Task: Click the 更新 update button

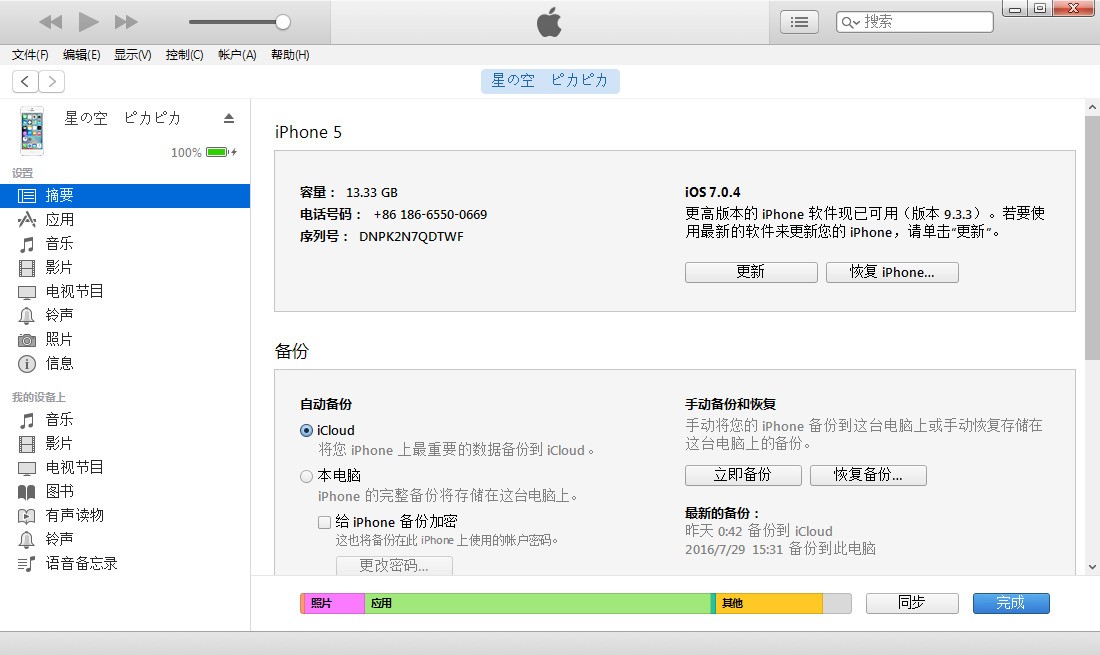Action: pos(751,272)
